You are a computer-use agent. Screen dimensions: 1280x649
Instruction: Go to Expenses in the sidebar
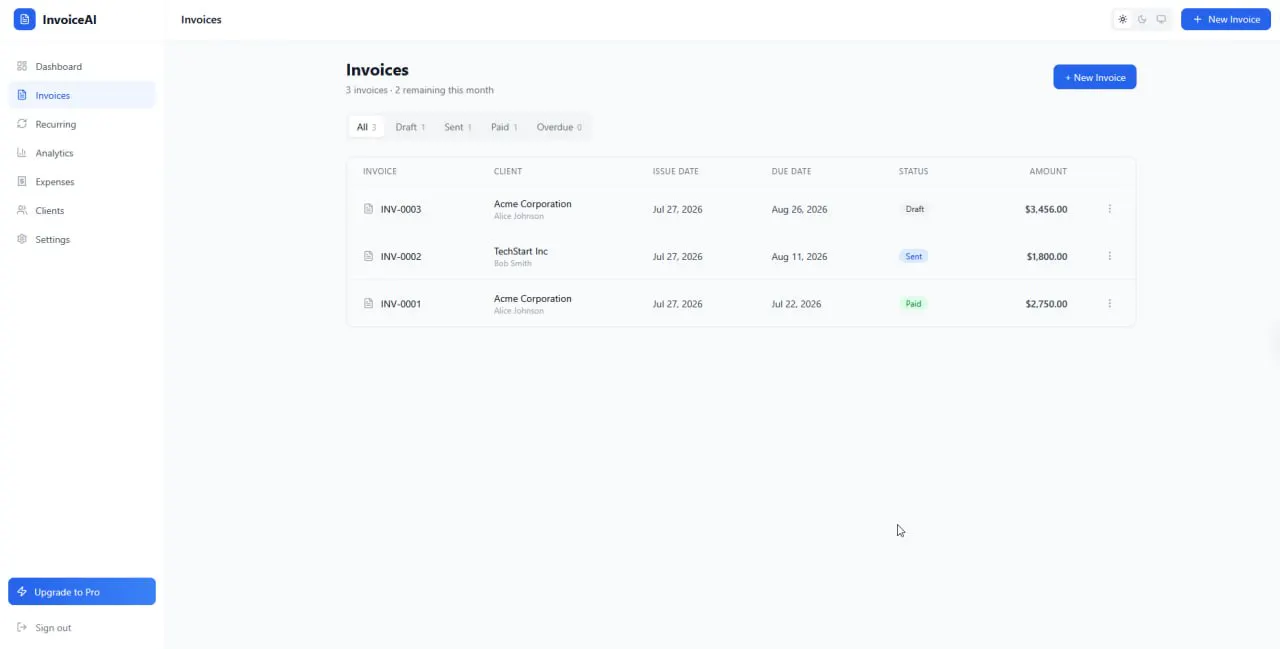pos(82,182)
